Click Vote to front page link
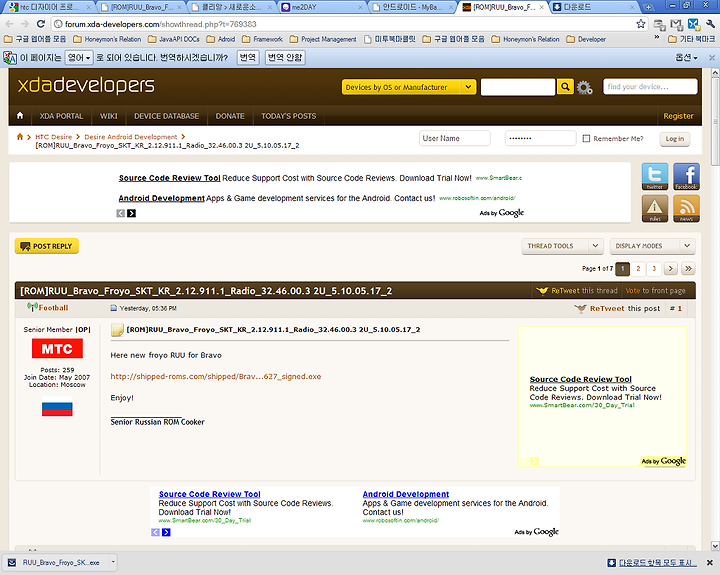 coord(655,291)
